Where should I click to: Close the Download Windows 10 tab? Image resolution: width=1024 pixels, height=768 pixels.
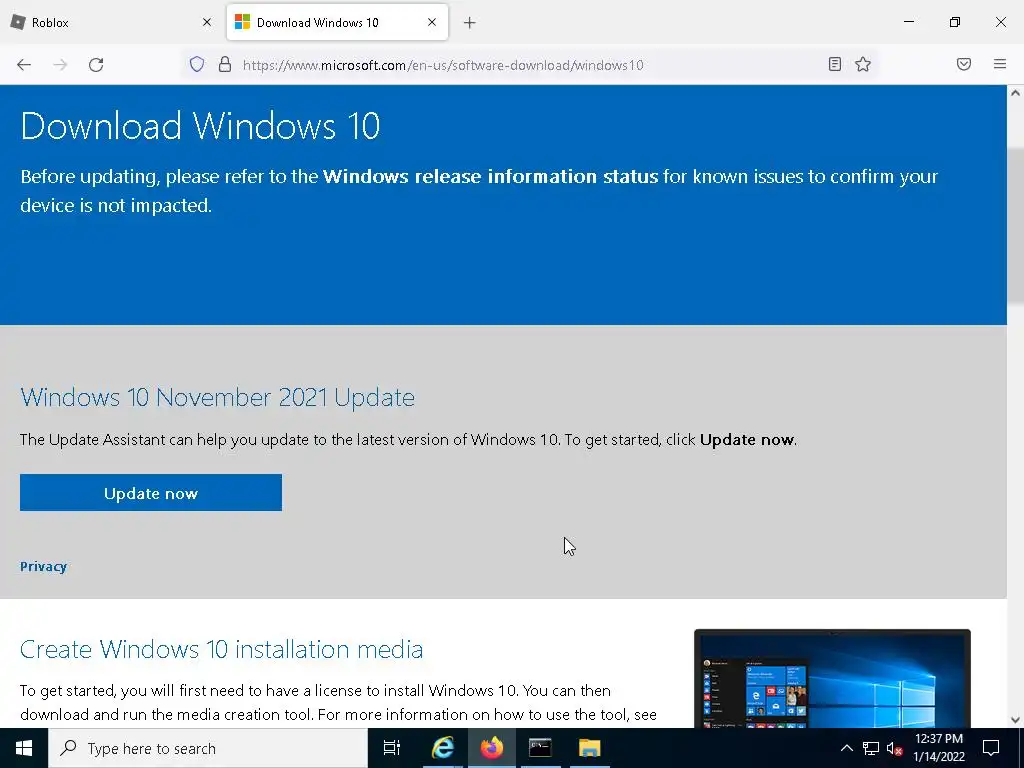pyautogui.click(x=432, y=22)
